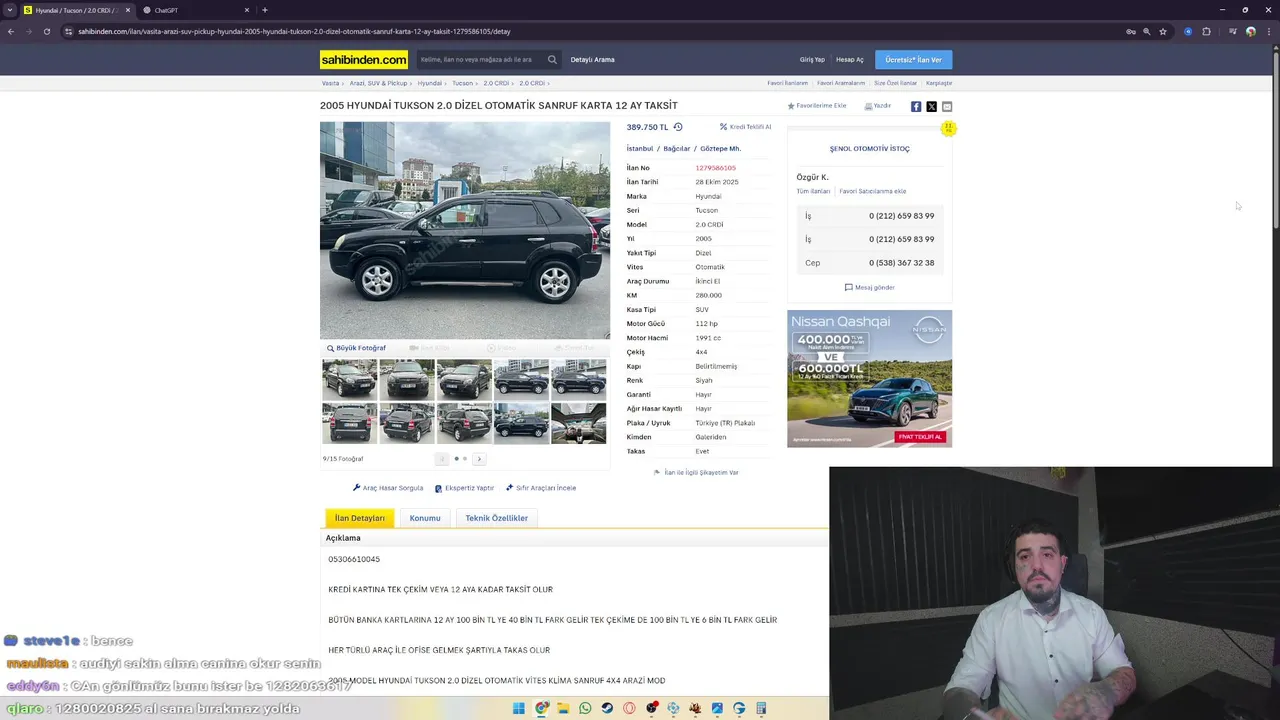
Task: Click the search magnifier icon in header
Action: point(552,59)
